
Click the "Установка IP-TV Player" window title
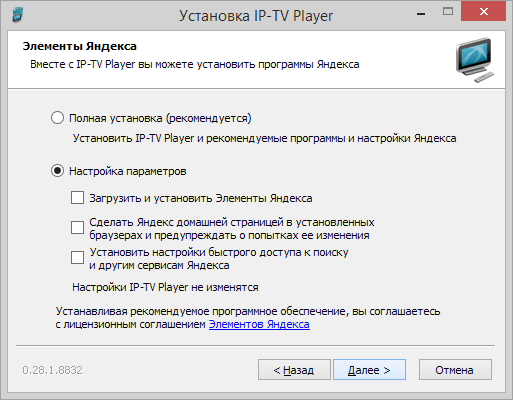click(x=256, y=16)
